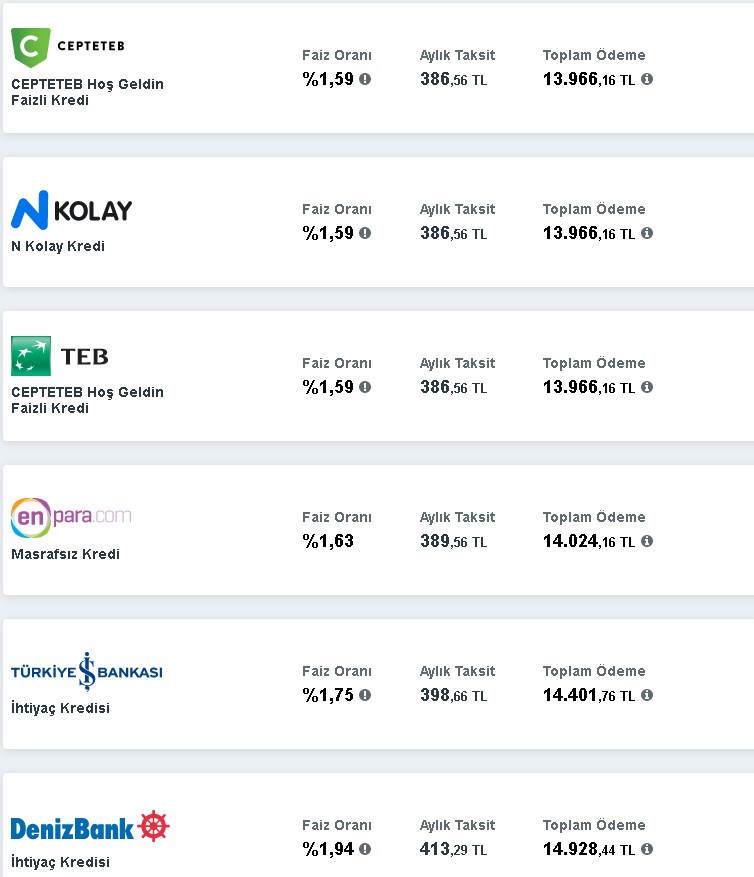Screen dimensions: 754x877
Task: Click info icon beside DenizBank 14.928,44 TL
Action: pos(647,849)
